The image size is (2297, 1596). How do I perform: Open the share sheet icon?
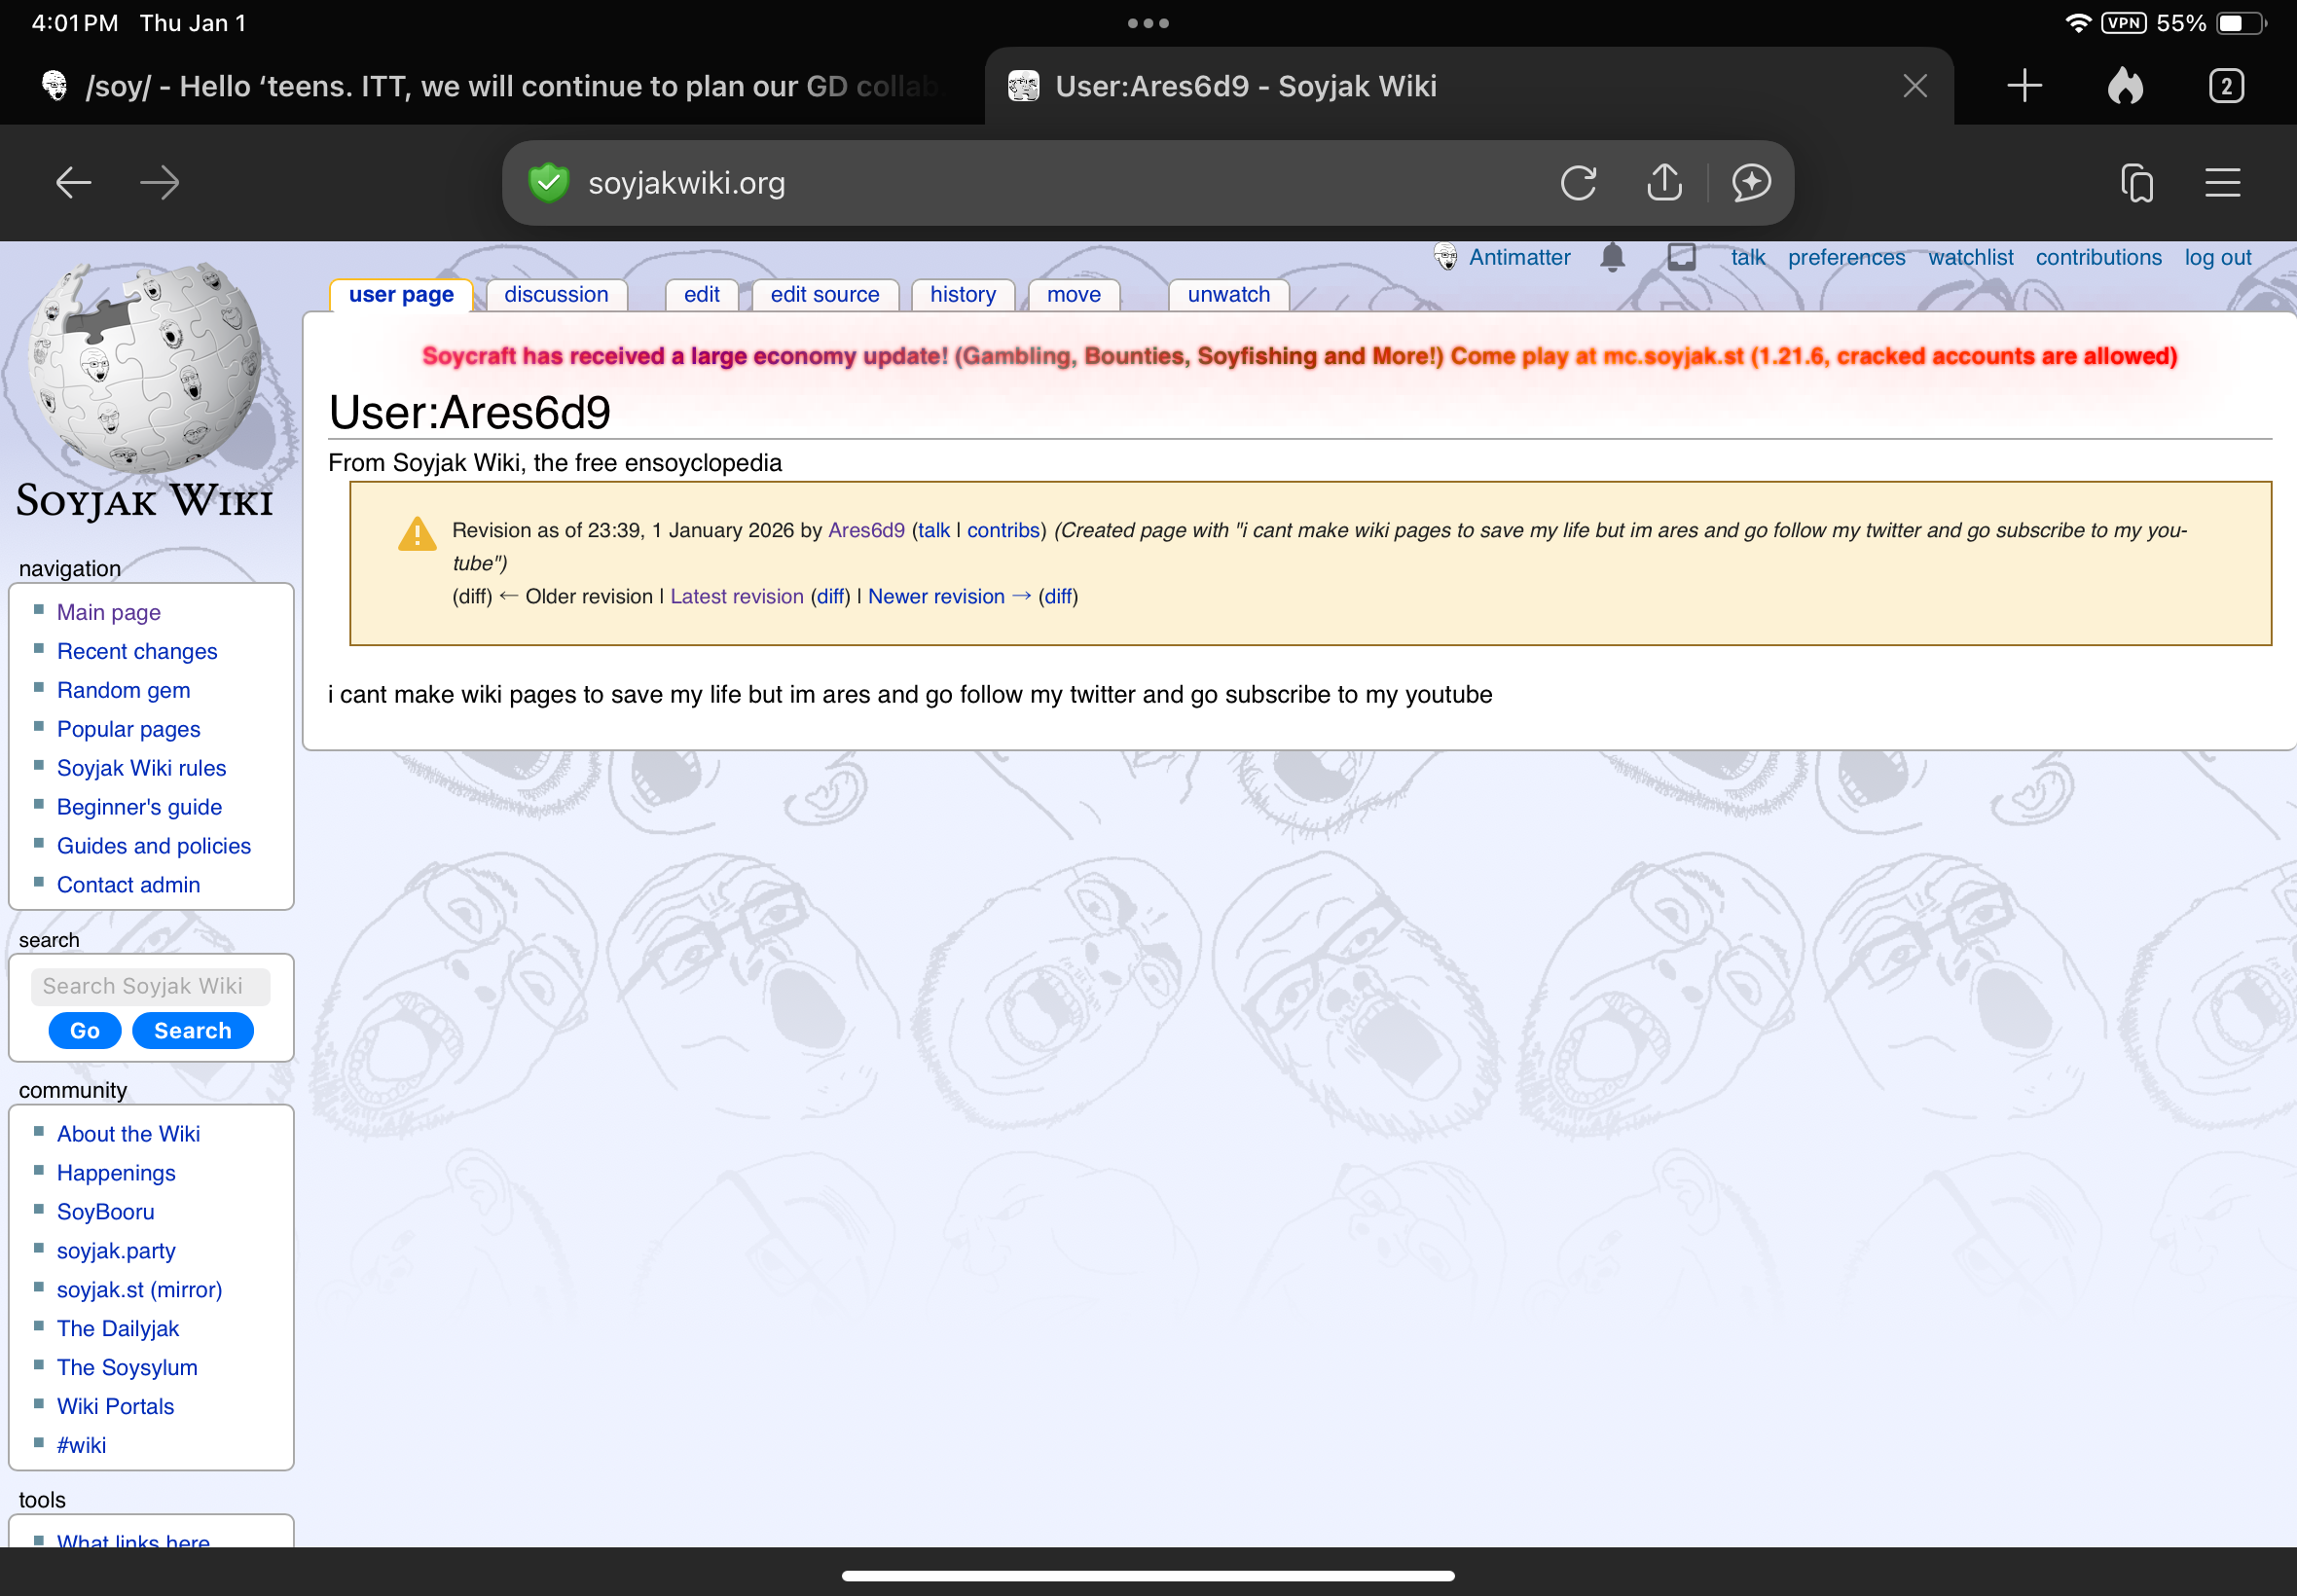[1664, 183]
